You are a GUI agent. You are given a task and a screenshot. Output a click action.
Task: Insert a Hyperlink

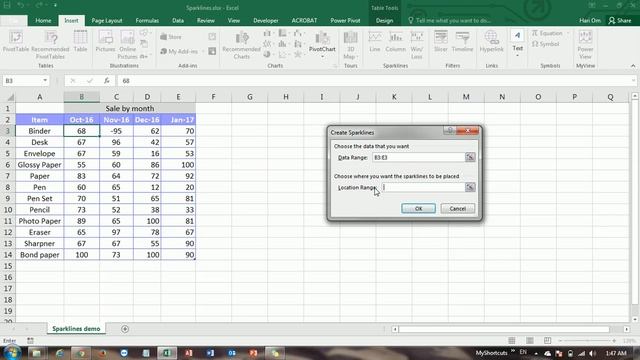[x=491, y=41]
